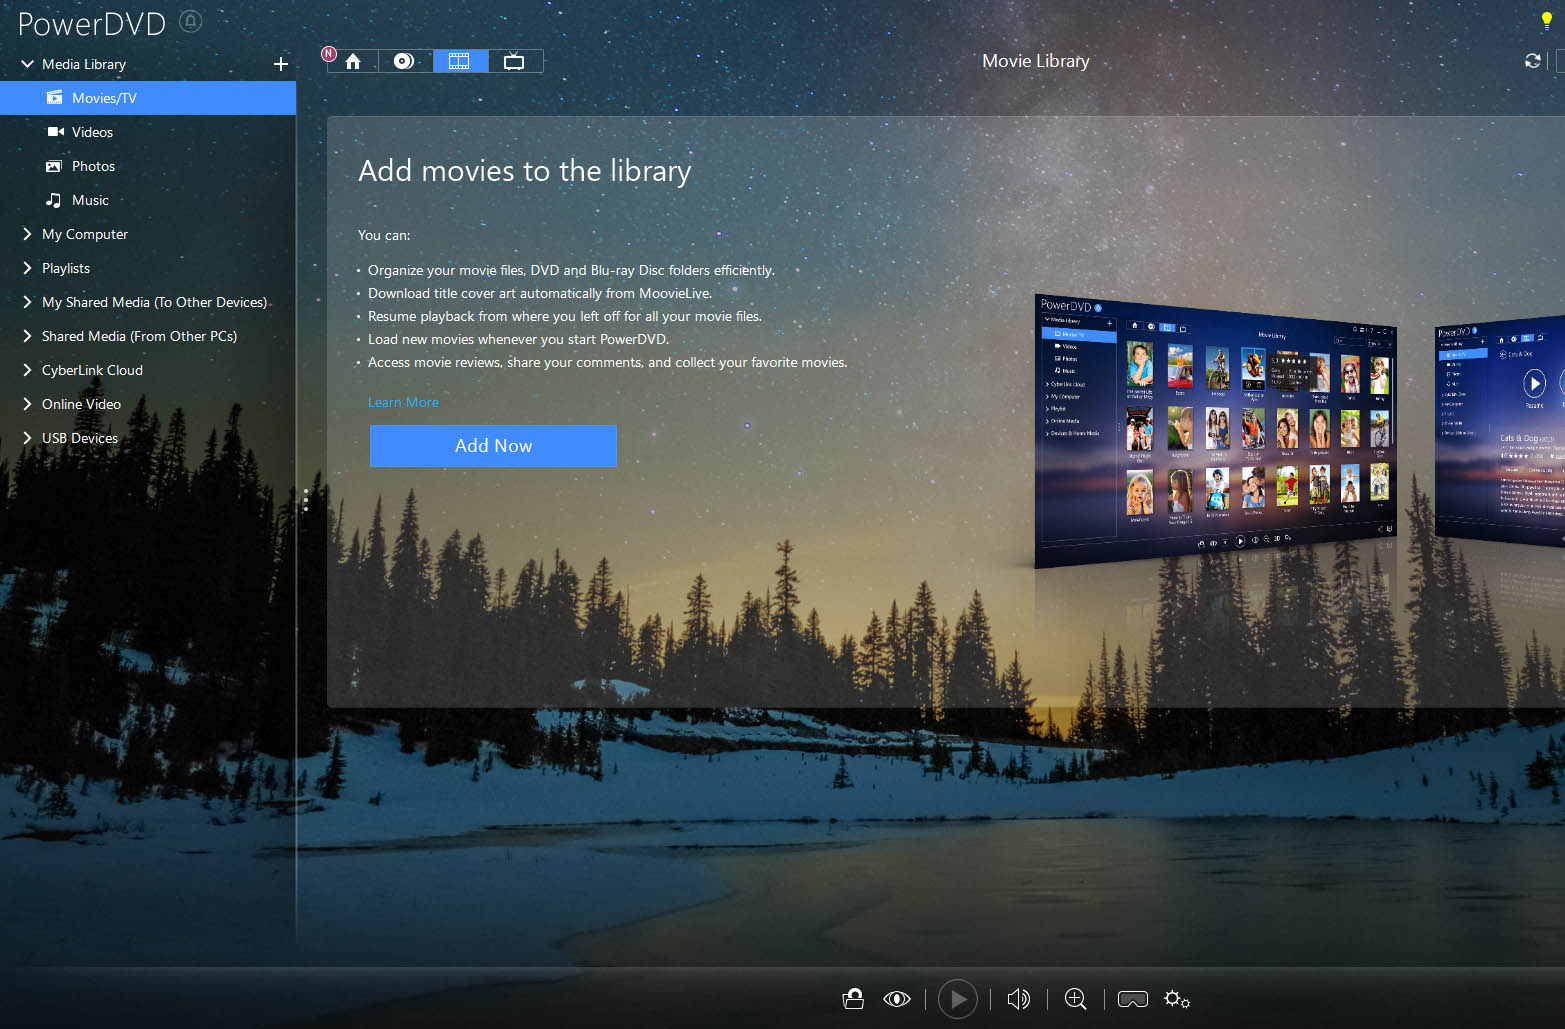
Task: Click the sidebar resize handle dots
Action: (x=305, y=500)
